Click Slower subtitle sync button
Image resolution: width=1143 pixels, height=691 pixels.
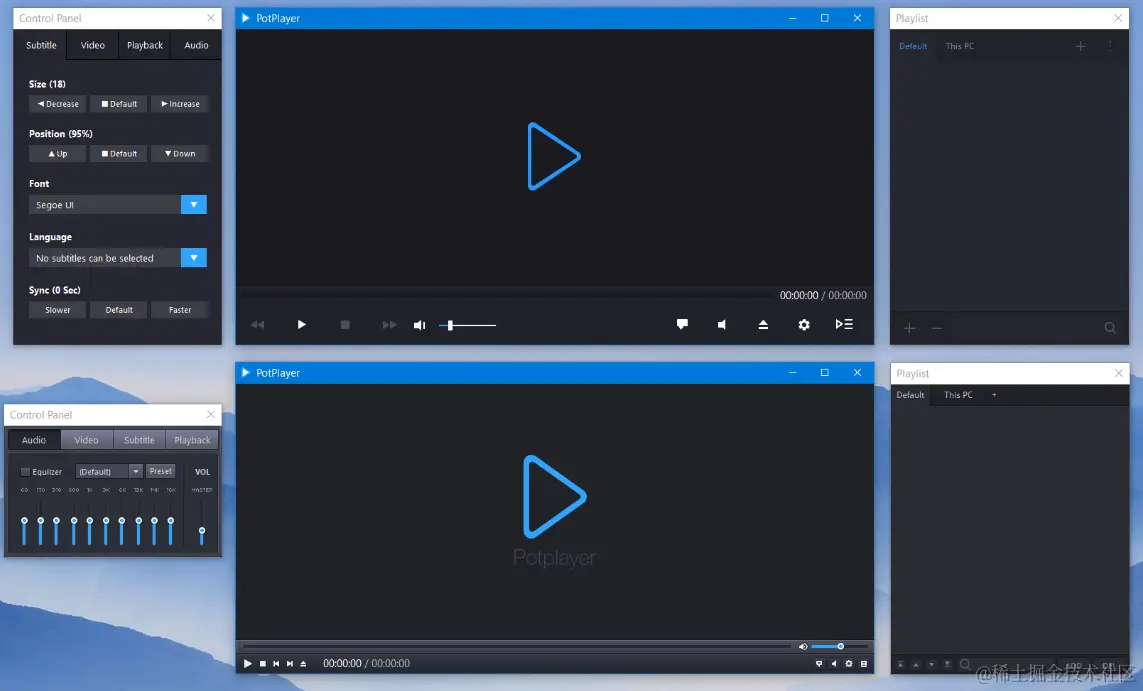[58, 310]
